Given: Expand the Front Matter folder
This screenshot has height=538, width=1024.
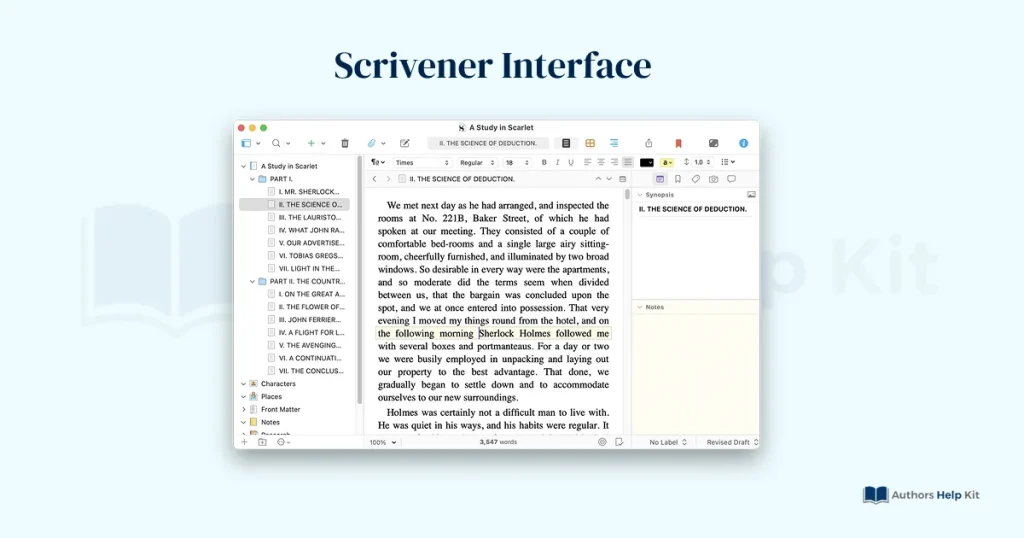Looking at the screenshot, I should [244, 409].
